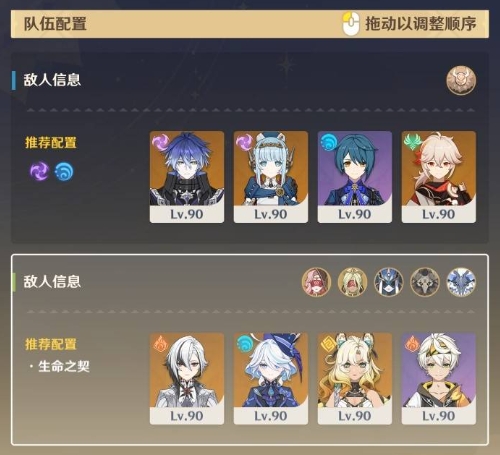Click the first team's 敌人信息 header
The height and width of the screenshot is (455, 500).
(x=52, y=80)
